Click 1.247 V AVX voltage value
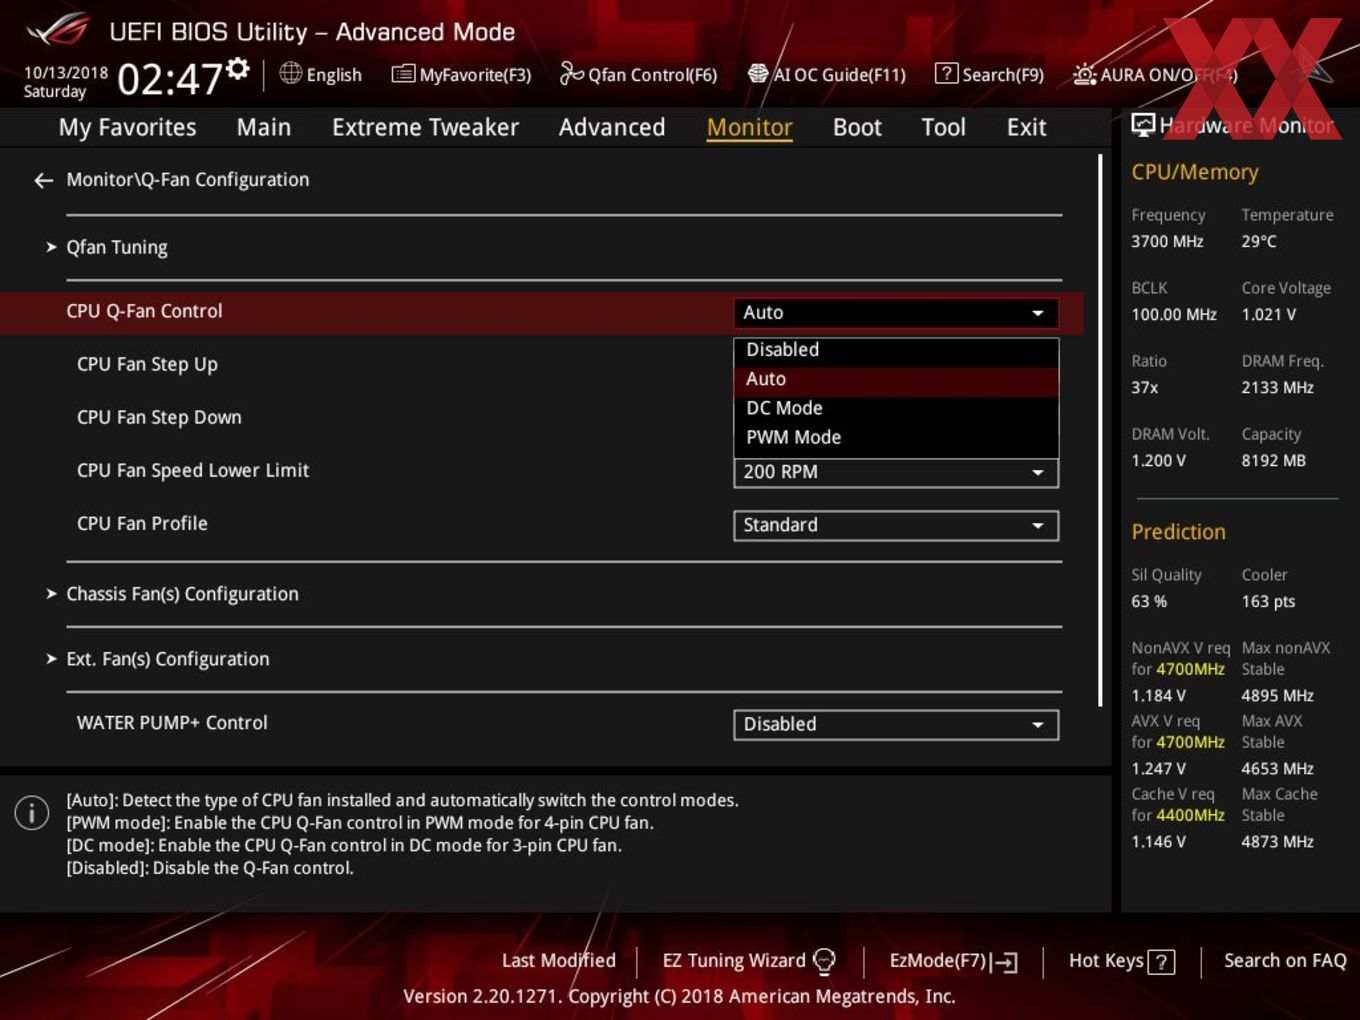The width and height of the screenshot is (1360, 1020). (x=1159, y=768)
